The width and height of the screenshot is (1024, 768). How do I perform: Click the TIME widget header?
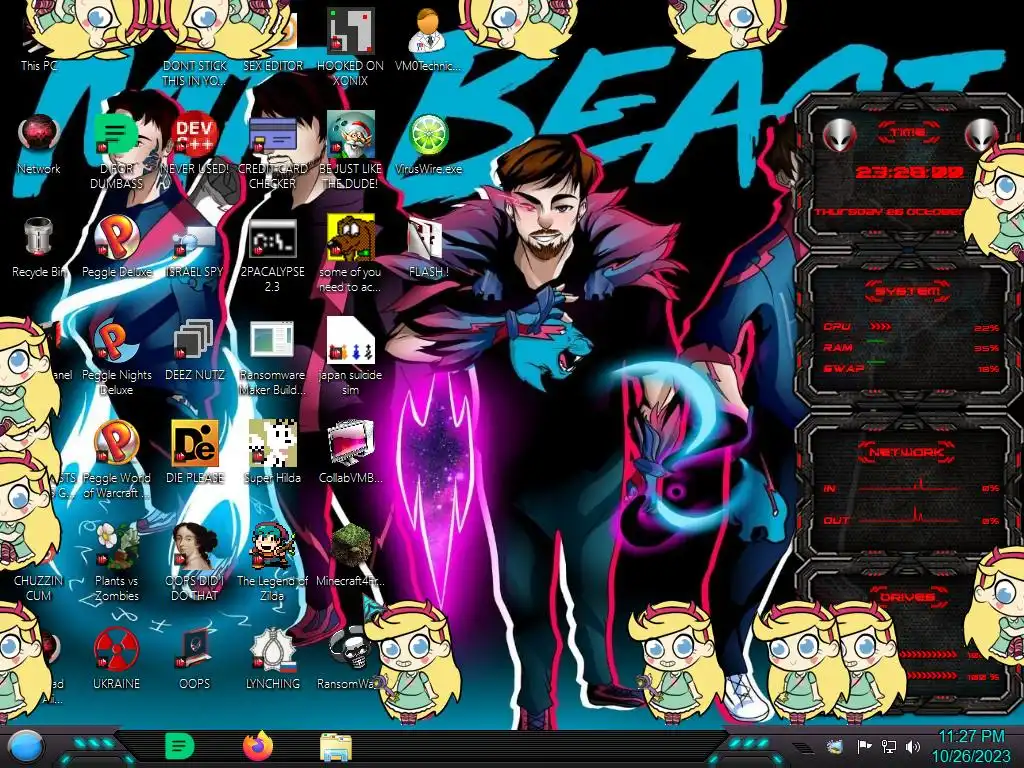908,132
